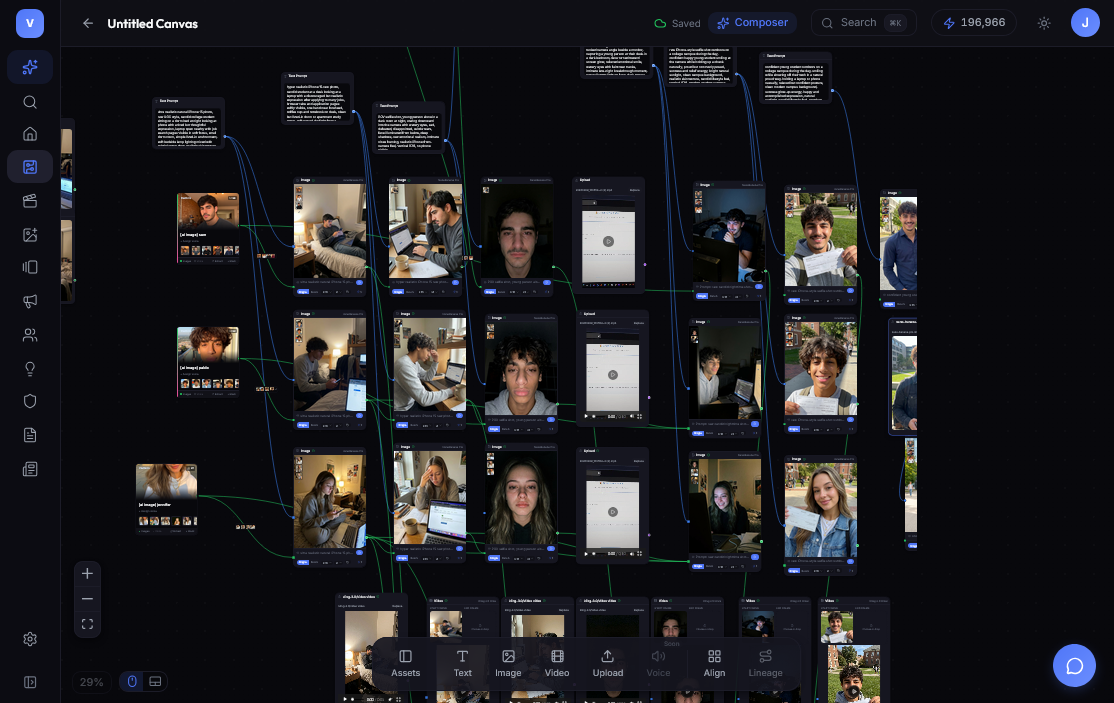Open the lightbulb ideas icon

[x=30, y=369]
